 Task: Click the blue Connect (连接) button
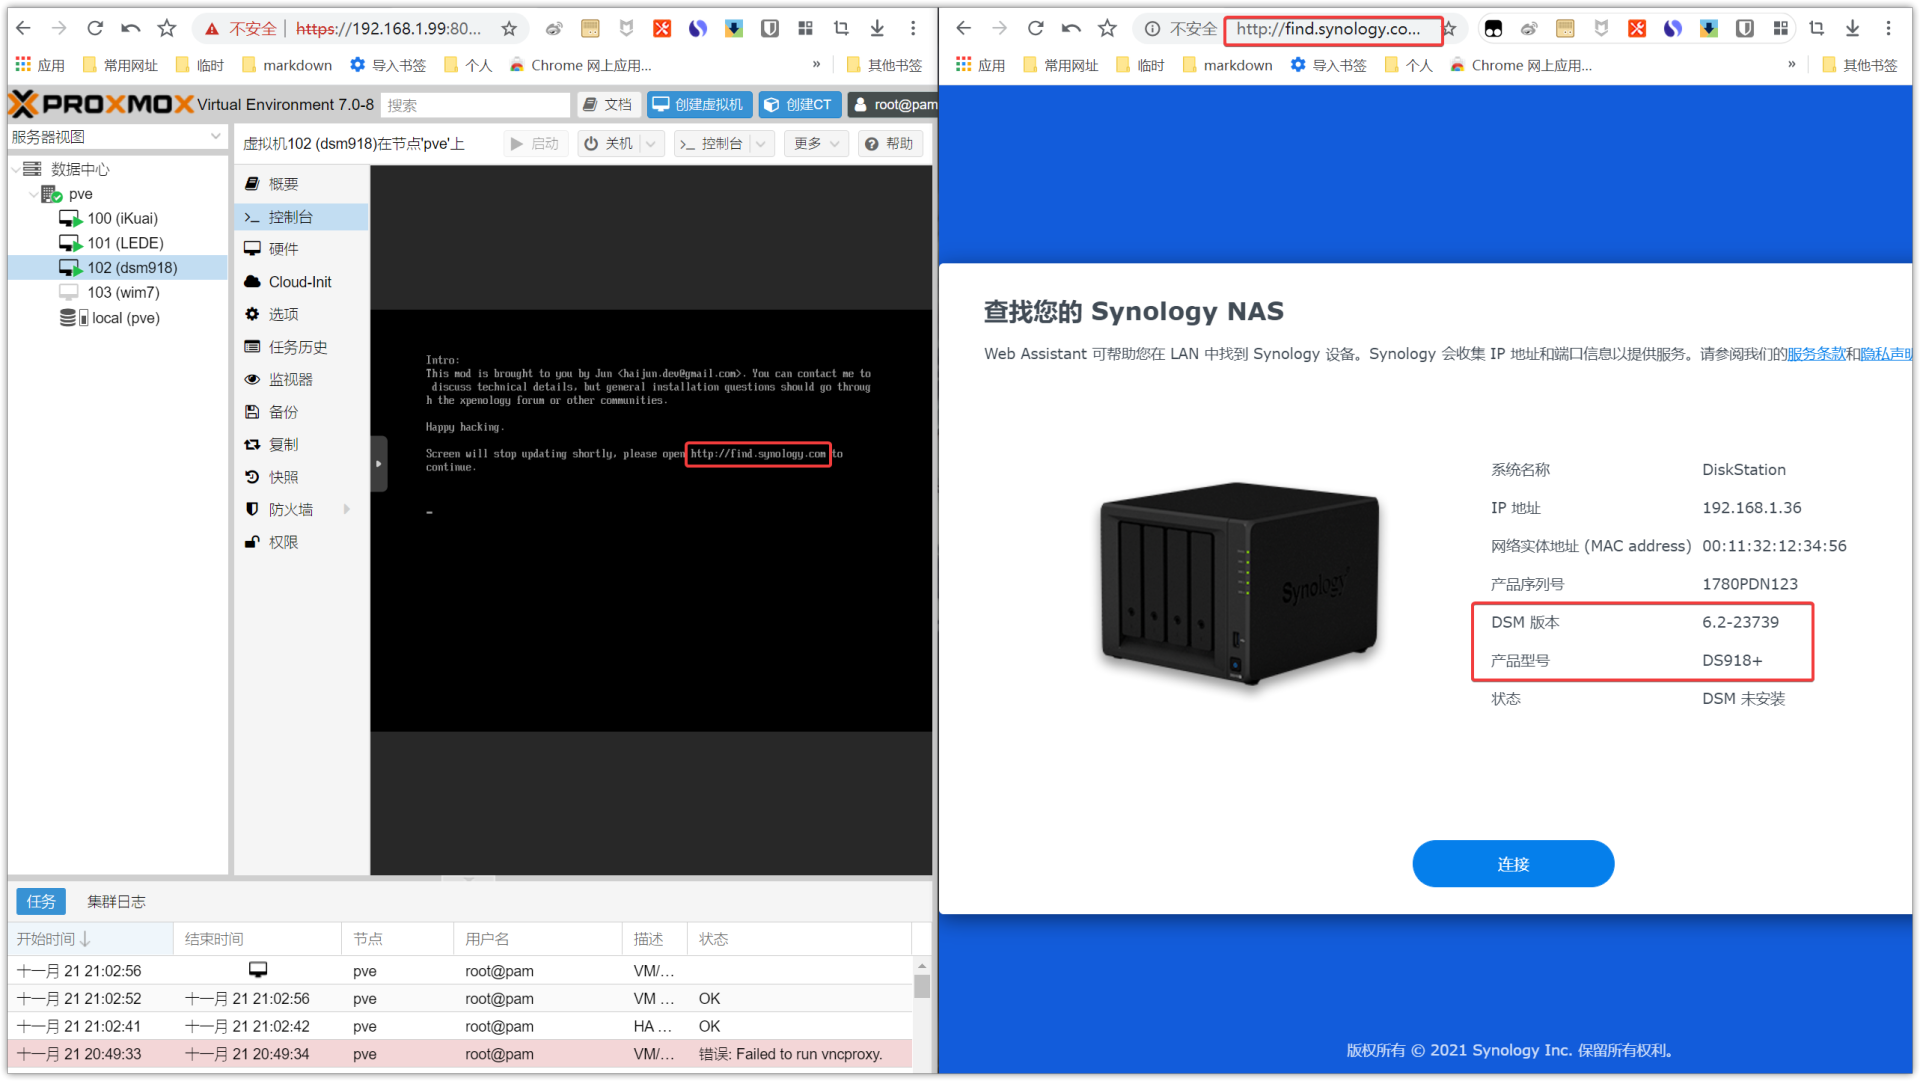pos(1512,864)
